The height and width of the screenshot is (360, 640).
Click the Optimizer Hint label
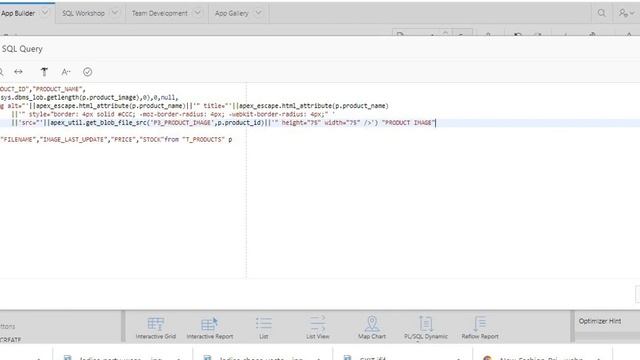coord(600,321)
